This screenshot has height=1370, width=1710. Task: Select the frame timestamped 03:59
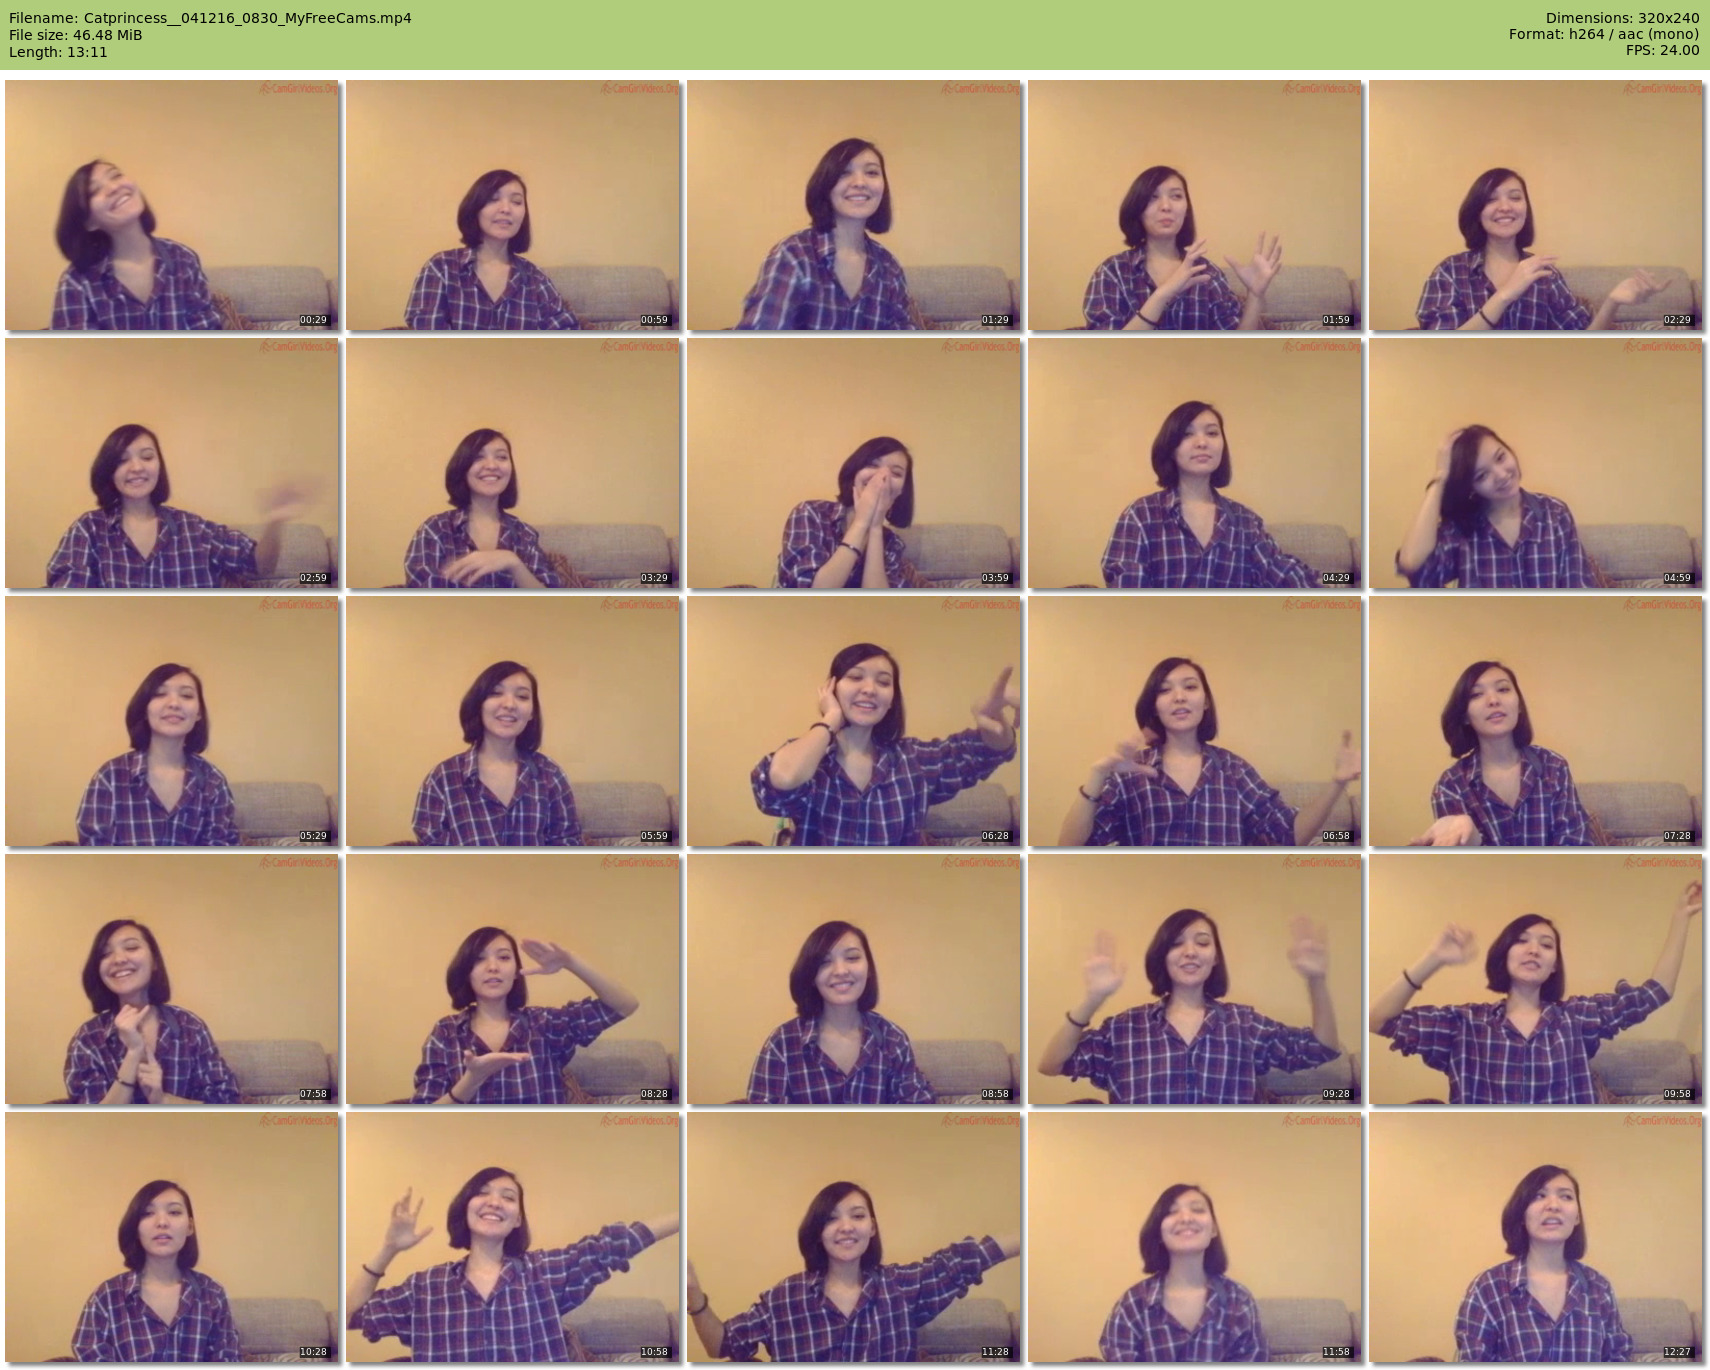click(854, 463)
